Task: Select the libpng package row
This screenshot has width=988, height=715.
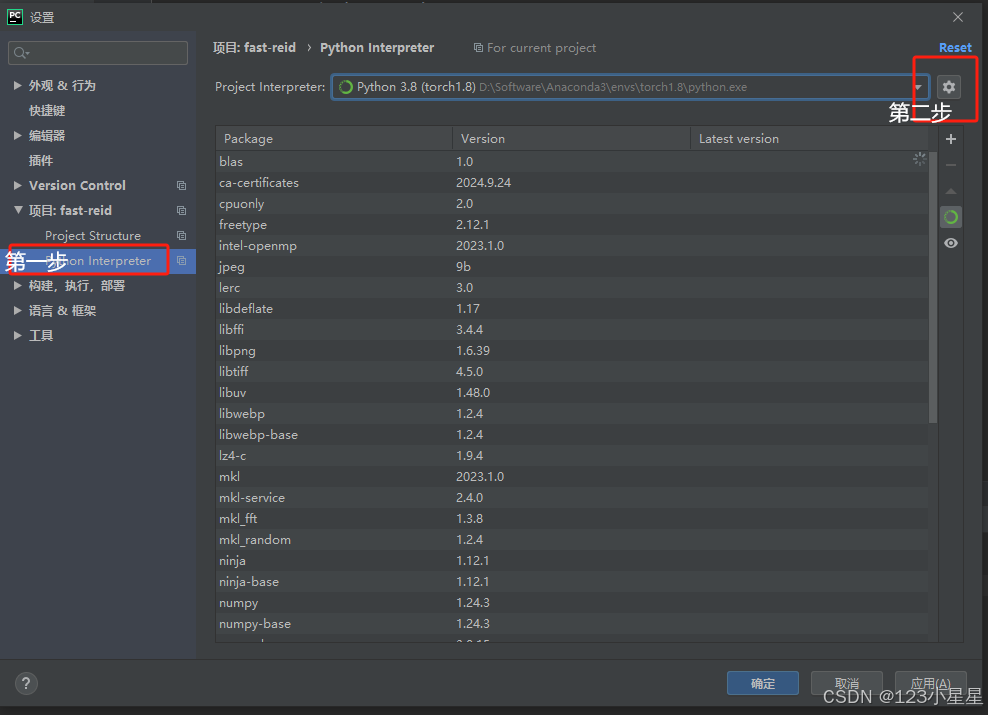Action: pos(572,351)
